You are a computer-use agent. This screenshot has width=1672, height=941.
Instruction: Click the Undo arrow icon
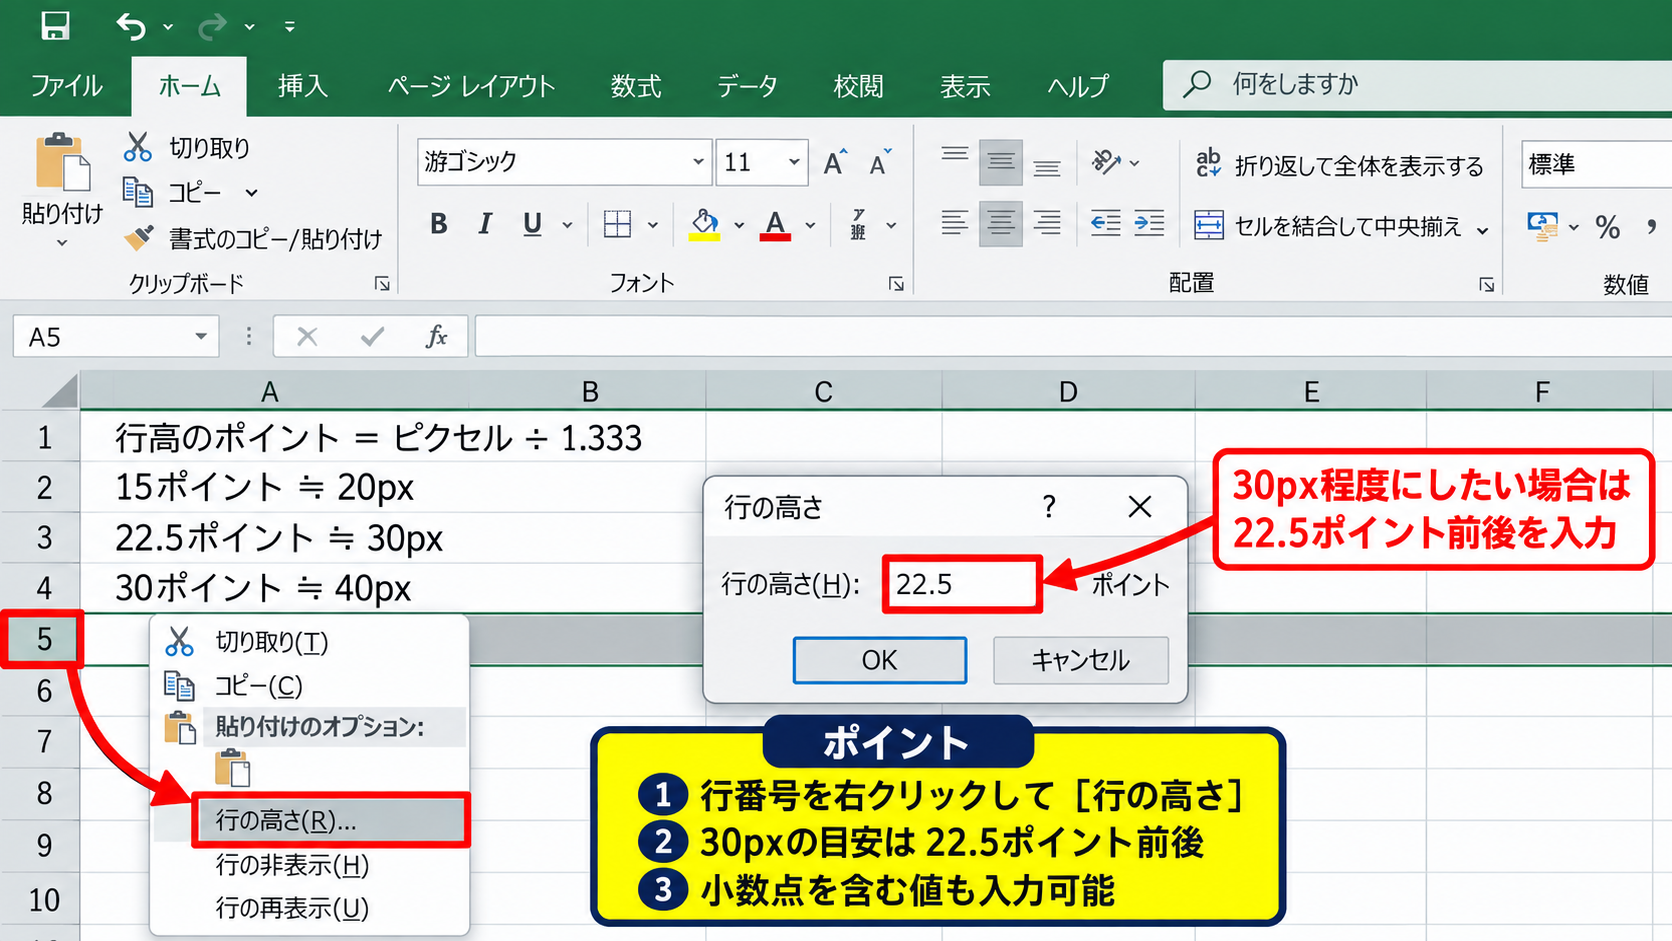(131, 26)
